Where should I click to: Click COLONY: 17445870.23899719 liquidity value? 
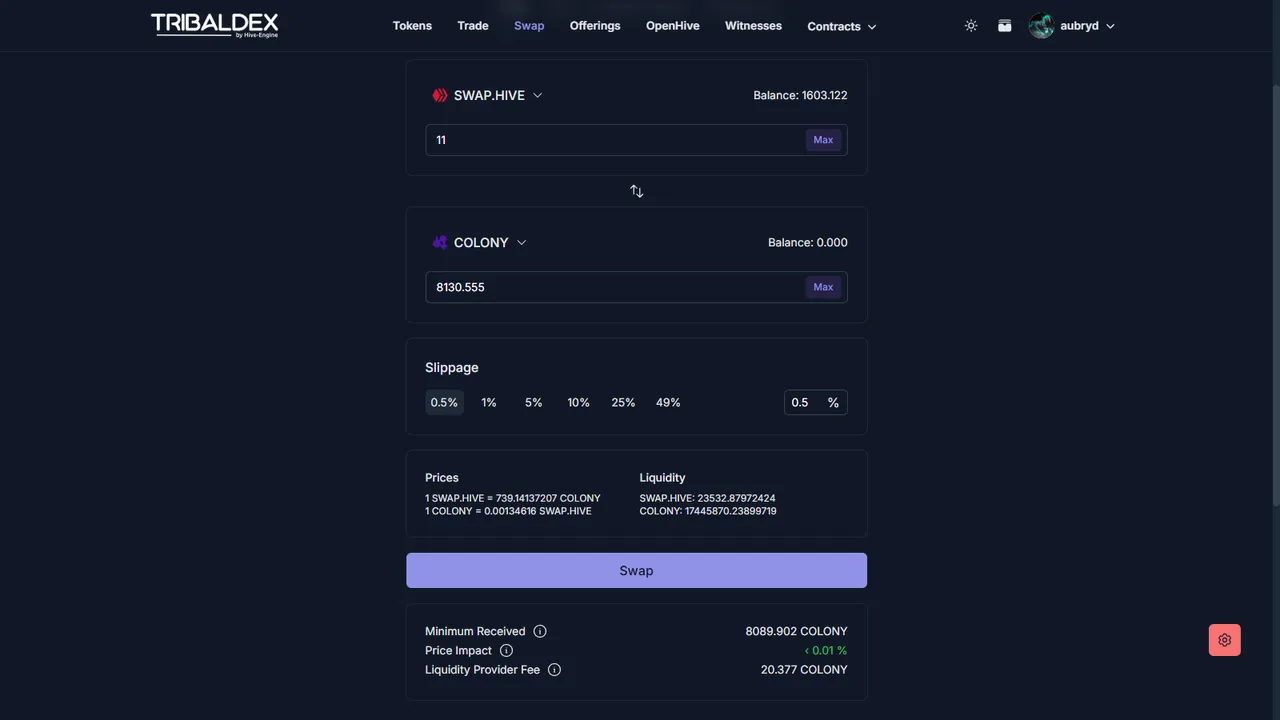click(708, 511)
